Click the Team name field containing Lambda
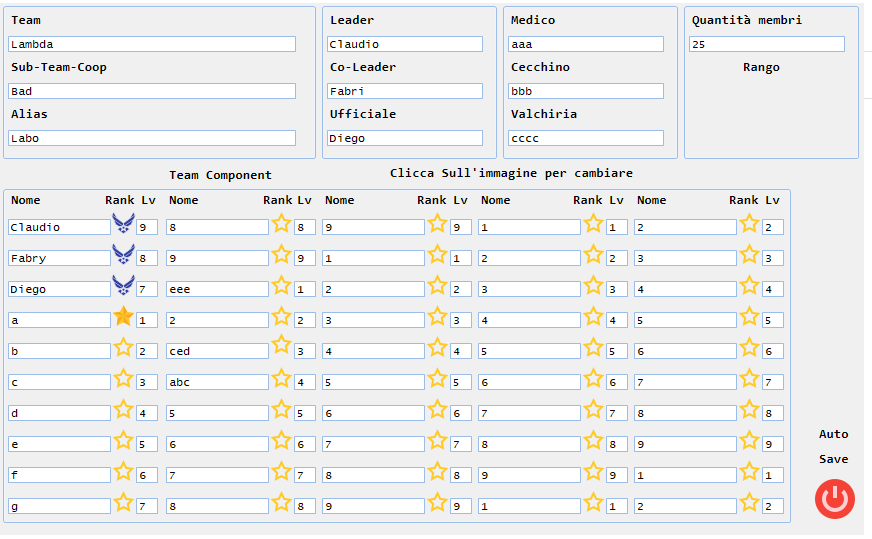This screenshot has height=539, width=872. tap(152, 44)
